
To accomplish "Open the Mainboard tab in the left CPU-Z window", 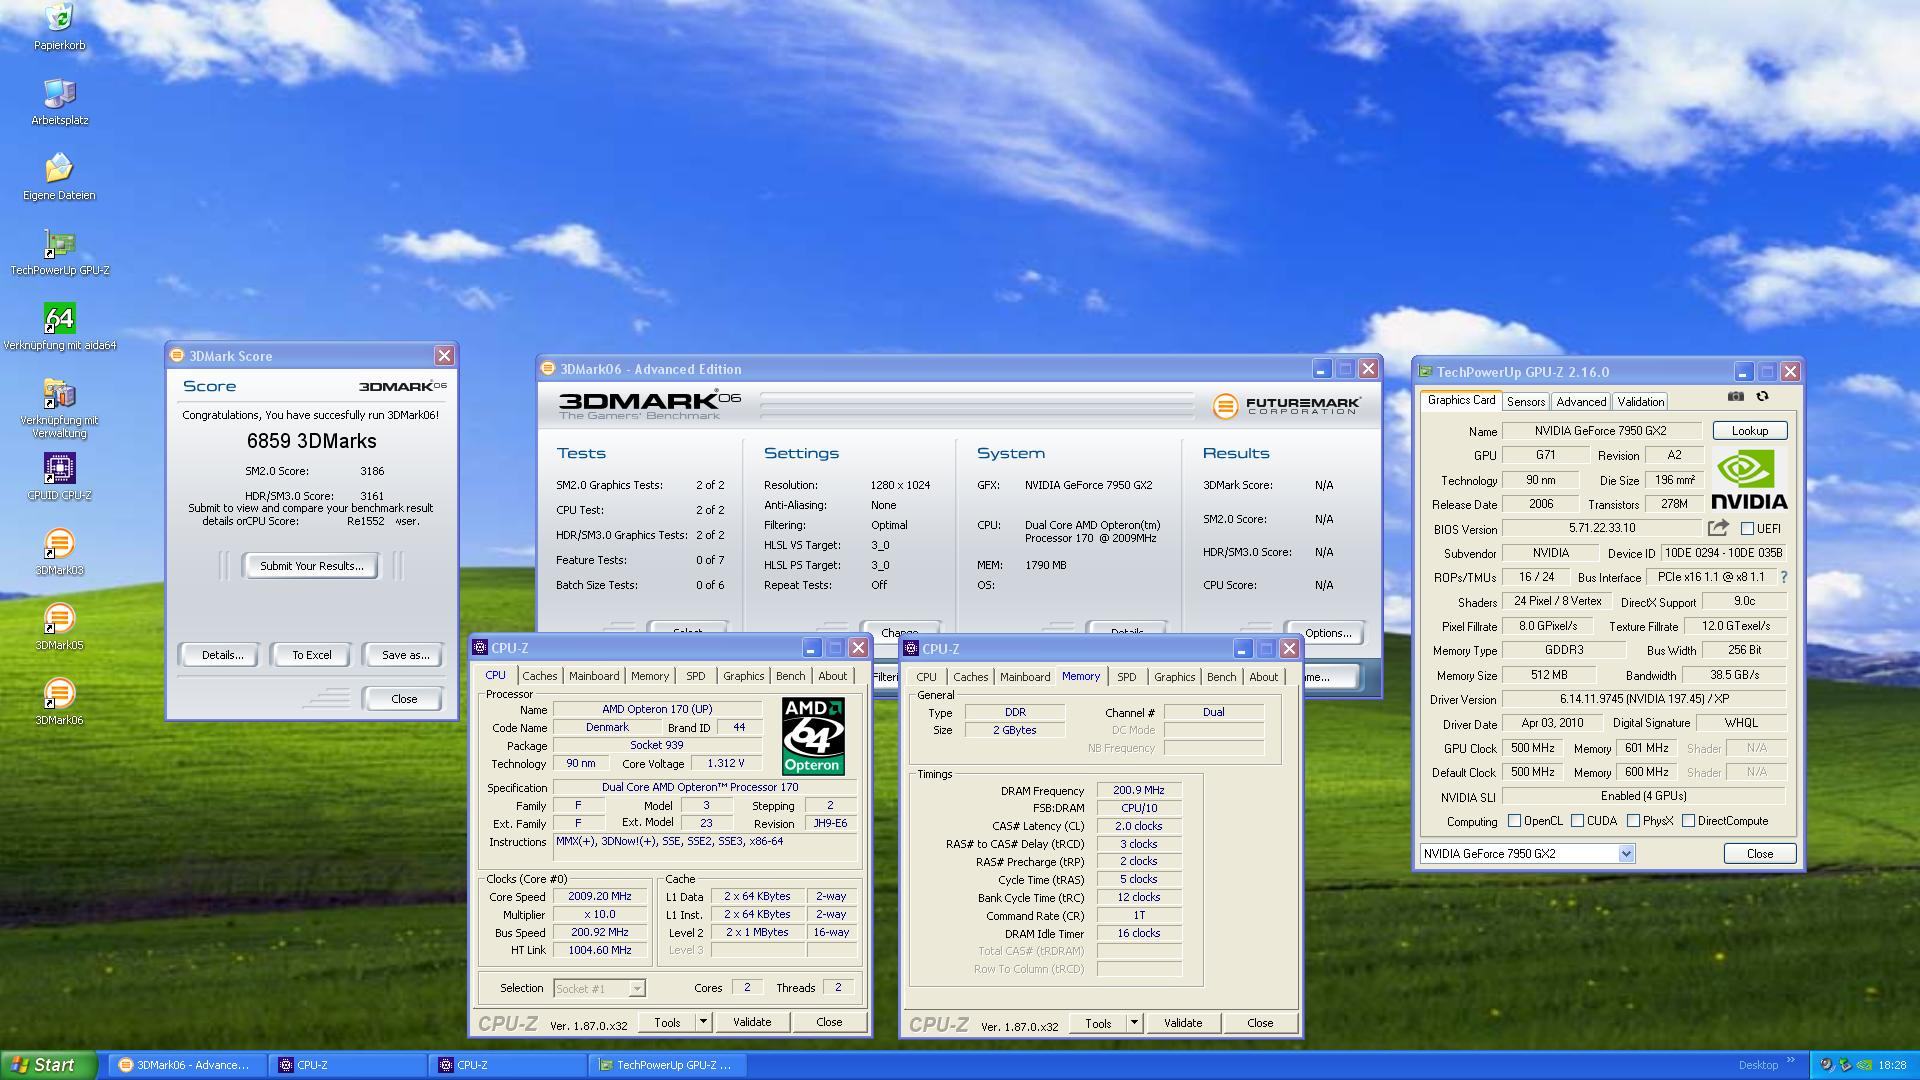I will pyautogui.click(x=594, y=676).
